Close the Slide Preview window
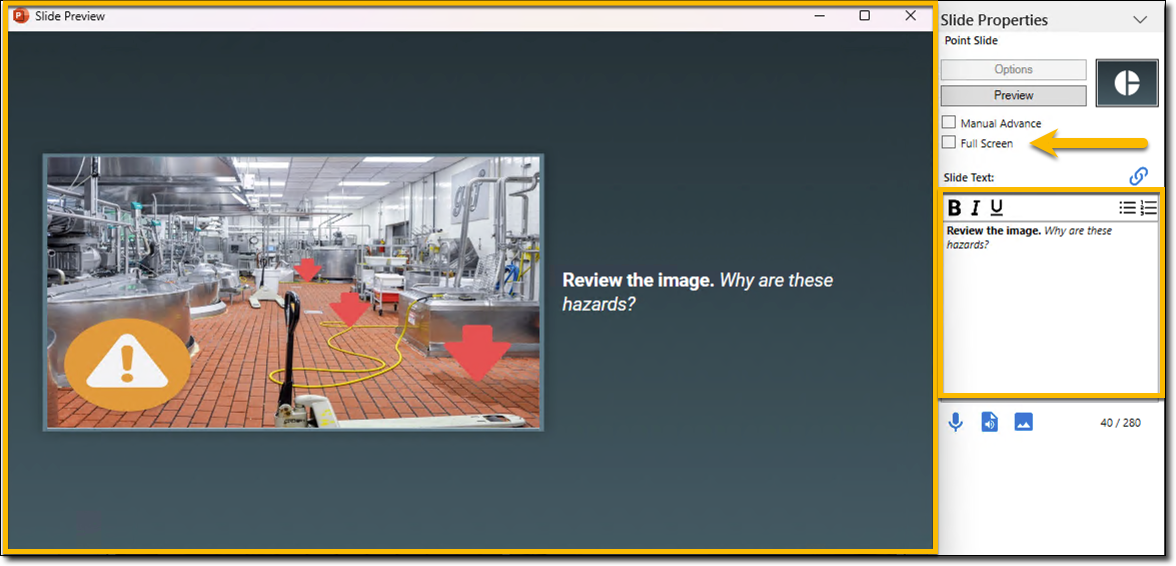Image resolution: width=1176 pixels, height=566 pixels. coord(910,15)
